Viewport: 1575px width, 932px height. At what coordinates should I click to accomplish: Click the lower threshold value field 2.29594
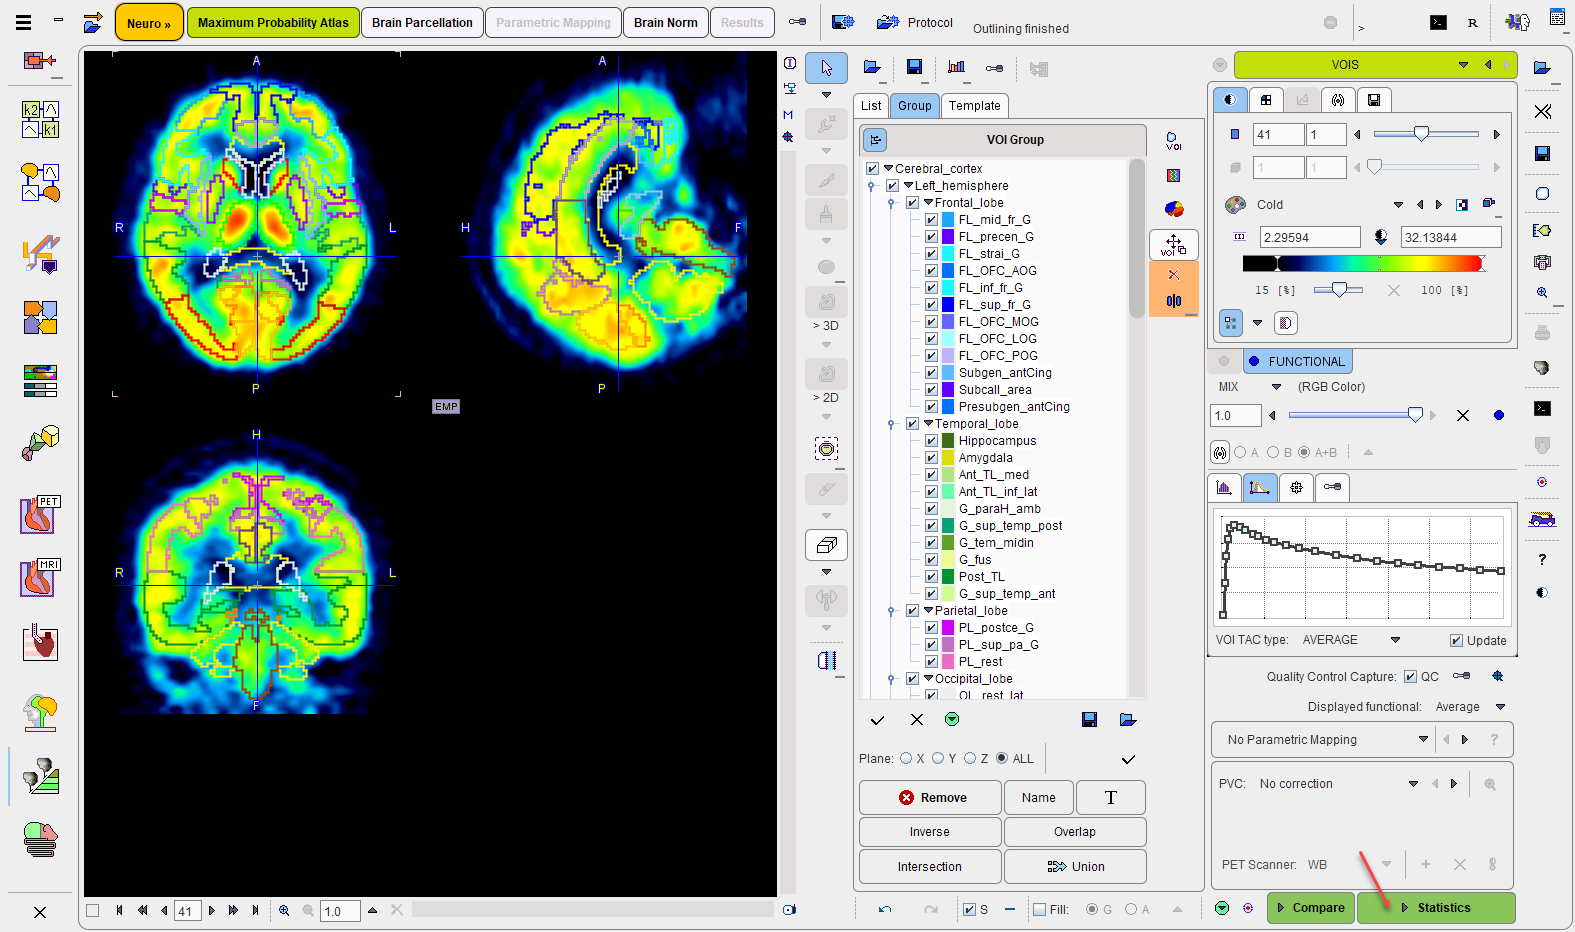tap(1309, 237)
